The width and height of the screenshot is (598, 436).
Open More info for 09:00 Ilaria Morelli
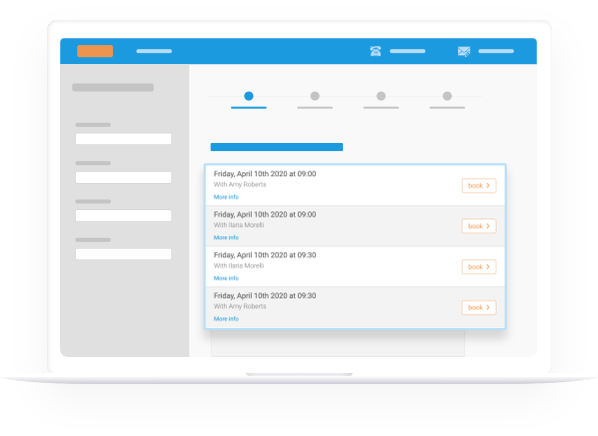(226, 237)
